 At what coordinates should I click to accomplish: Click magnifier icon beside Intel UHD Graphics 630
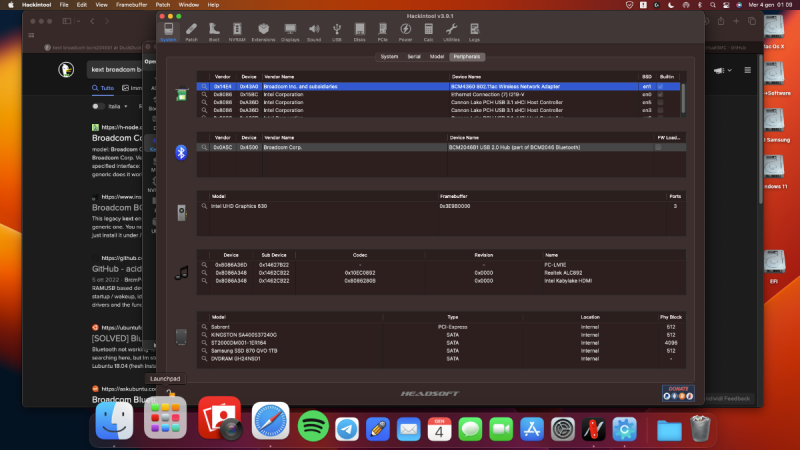pos(204,206)
